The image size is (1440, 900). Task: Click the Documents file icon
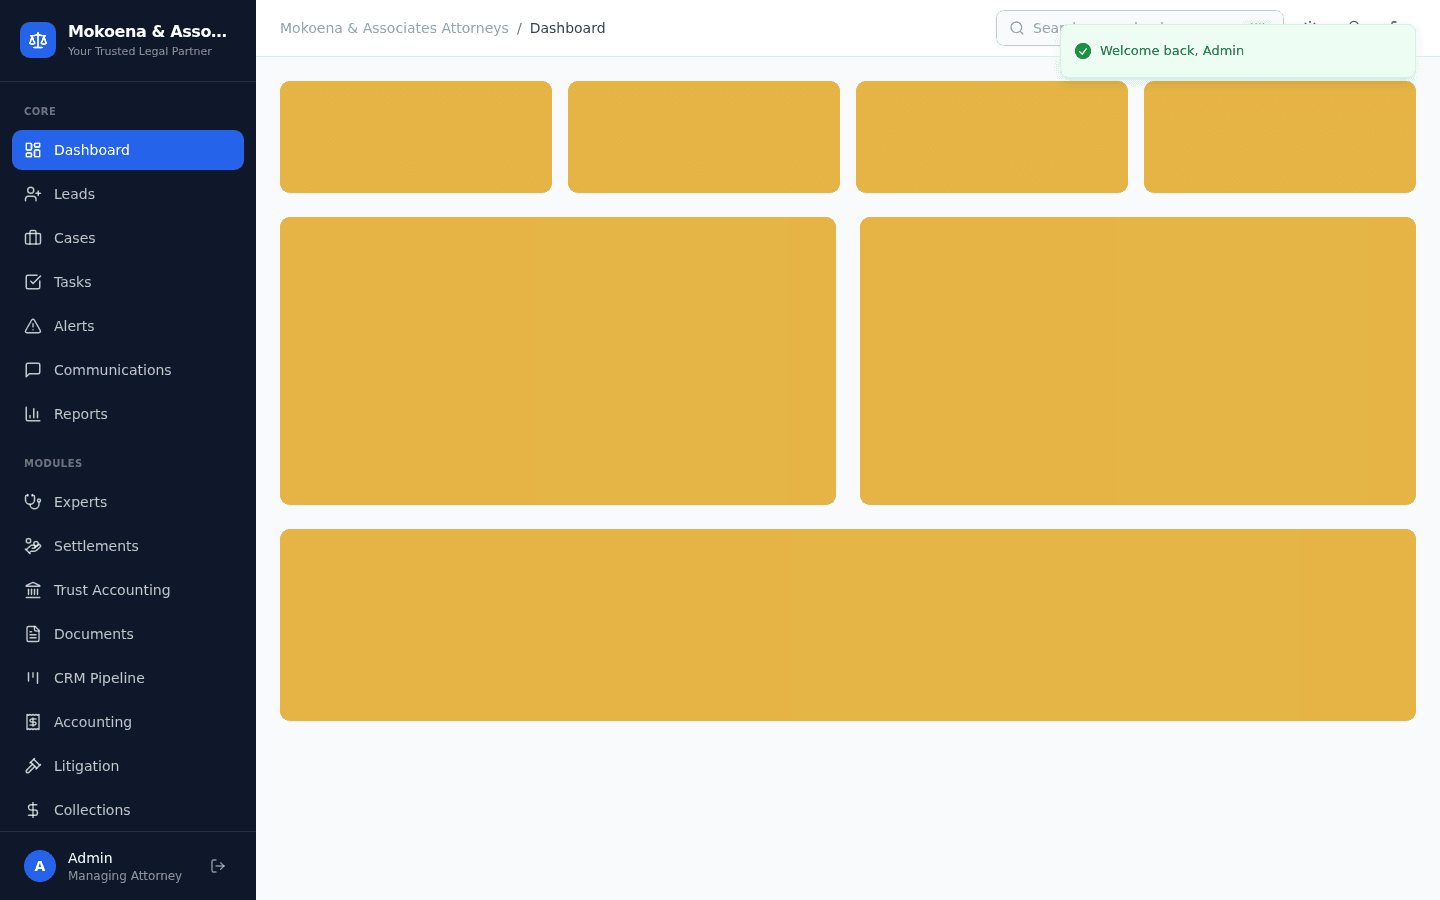tap(33, 634)
